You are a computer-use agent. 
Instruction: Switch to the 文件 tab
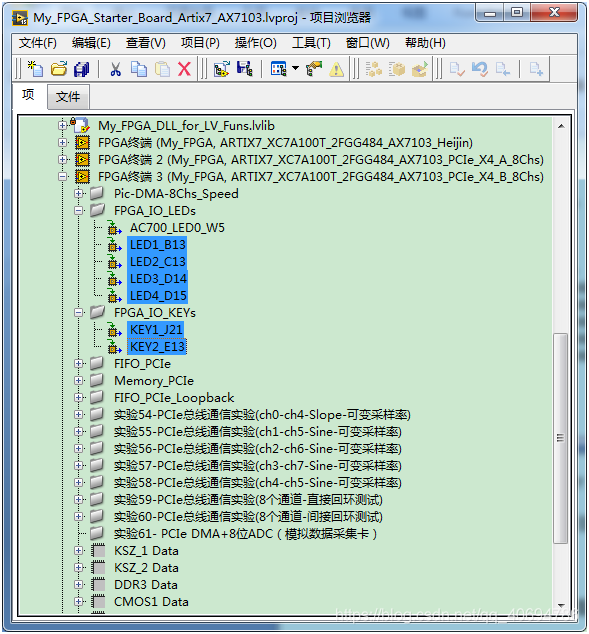pos(68,97)
